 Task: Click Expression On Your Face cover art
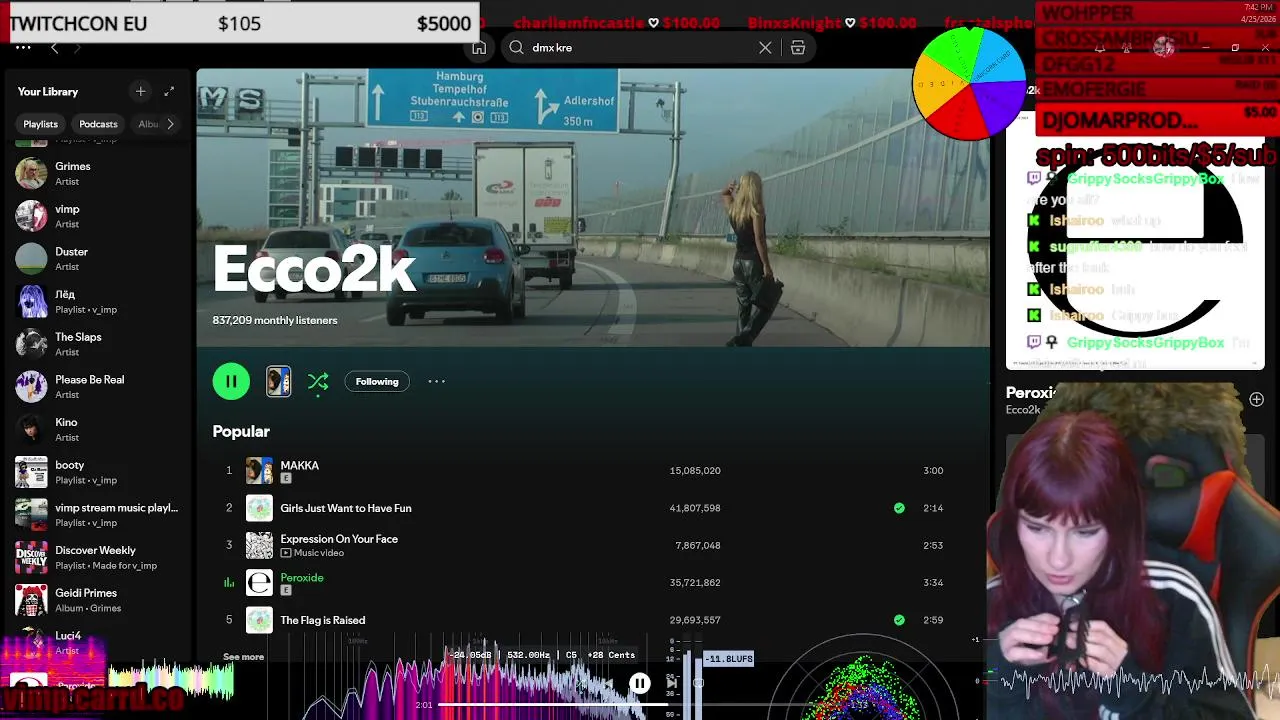(x=259, y=545)
